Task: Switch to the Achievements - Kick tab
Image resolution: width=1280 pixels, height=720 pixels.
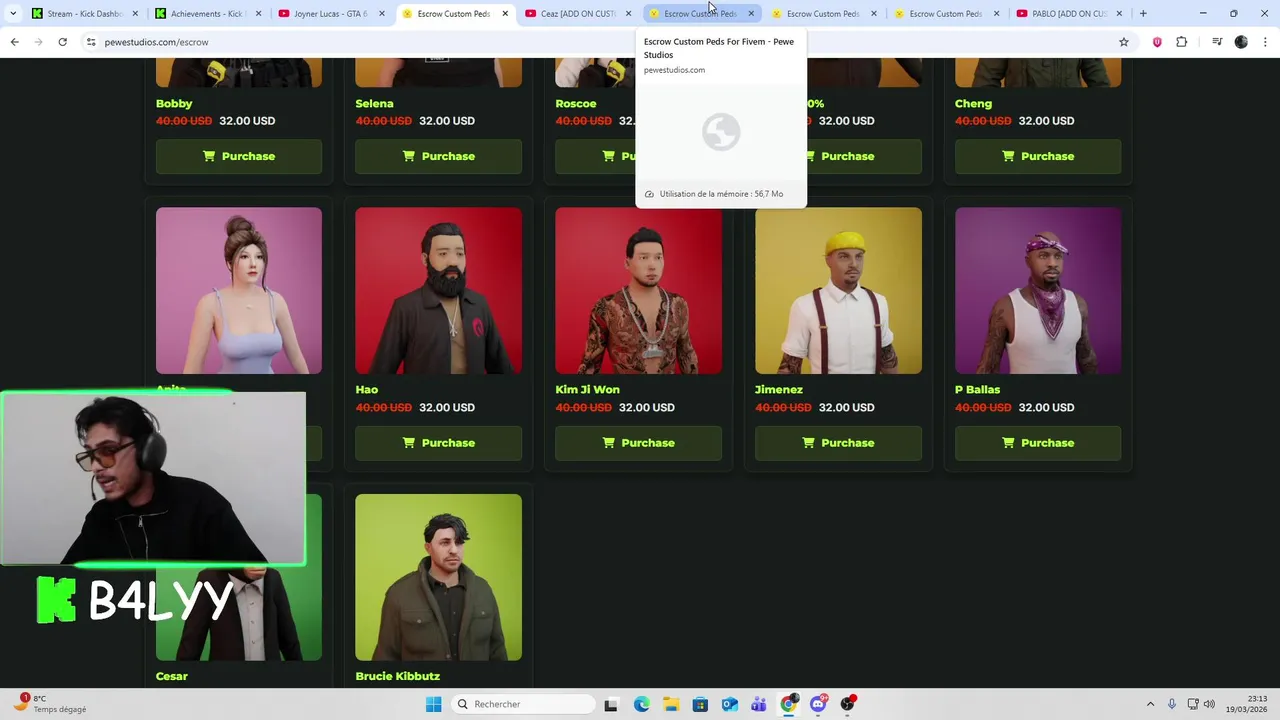Action: 208,13
